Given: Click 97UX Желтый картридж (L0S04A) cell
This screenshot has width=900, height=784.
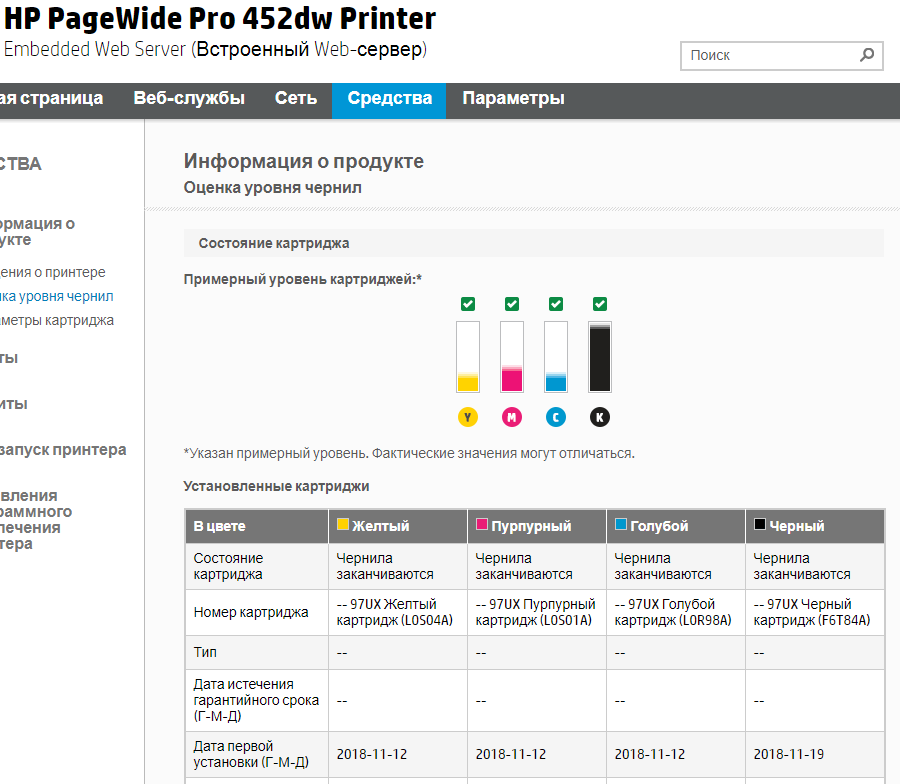Looking at the screenshot, I should click(x=398, y=612).
